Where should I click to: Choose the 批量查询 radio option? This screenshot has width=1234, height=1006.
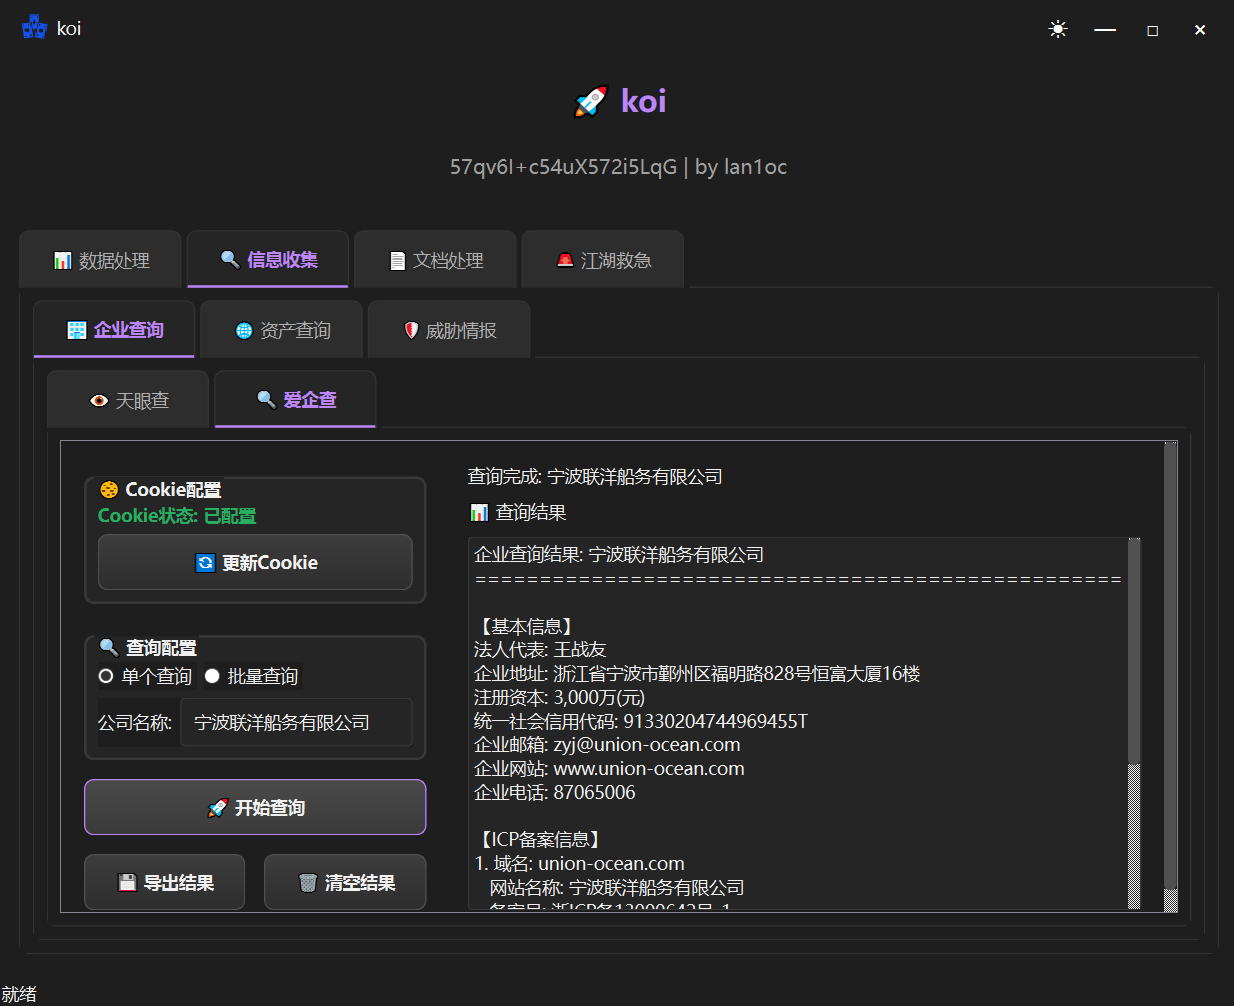(x=212, y=677)
